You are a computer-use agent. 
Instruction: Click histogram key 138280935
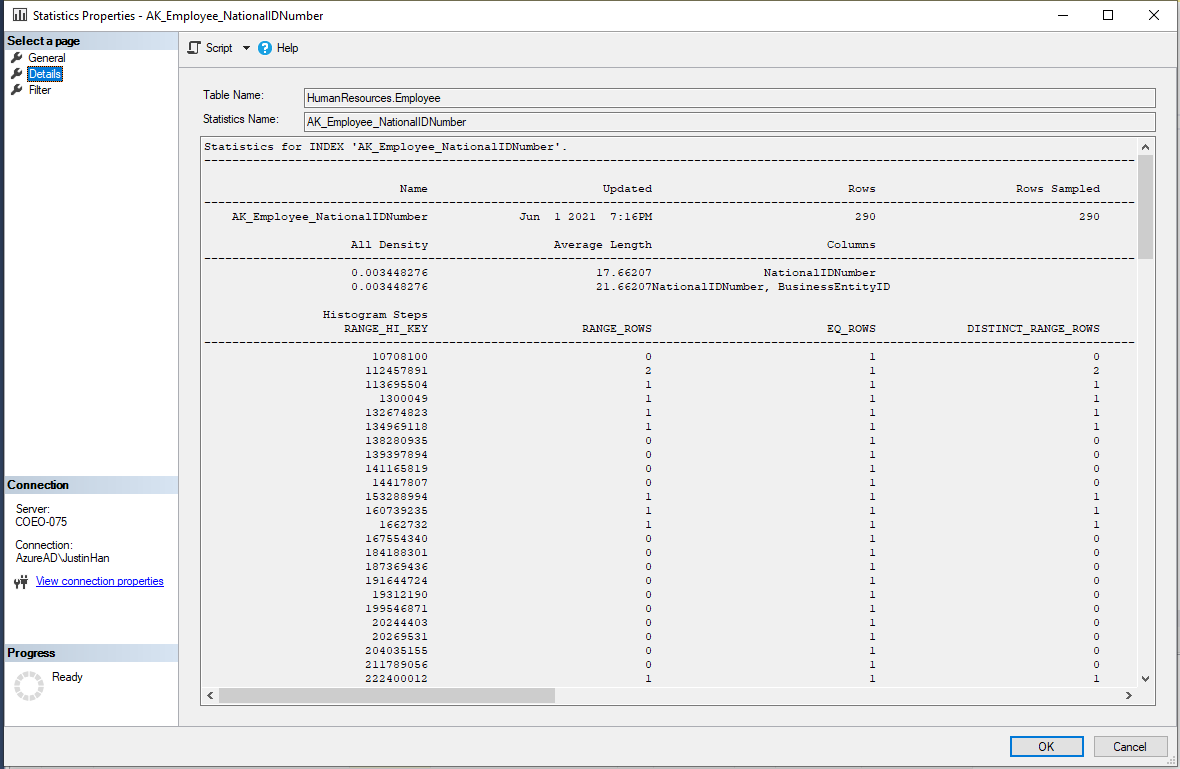(396, 441)
